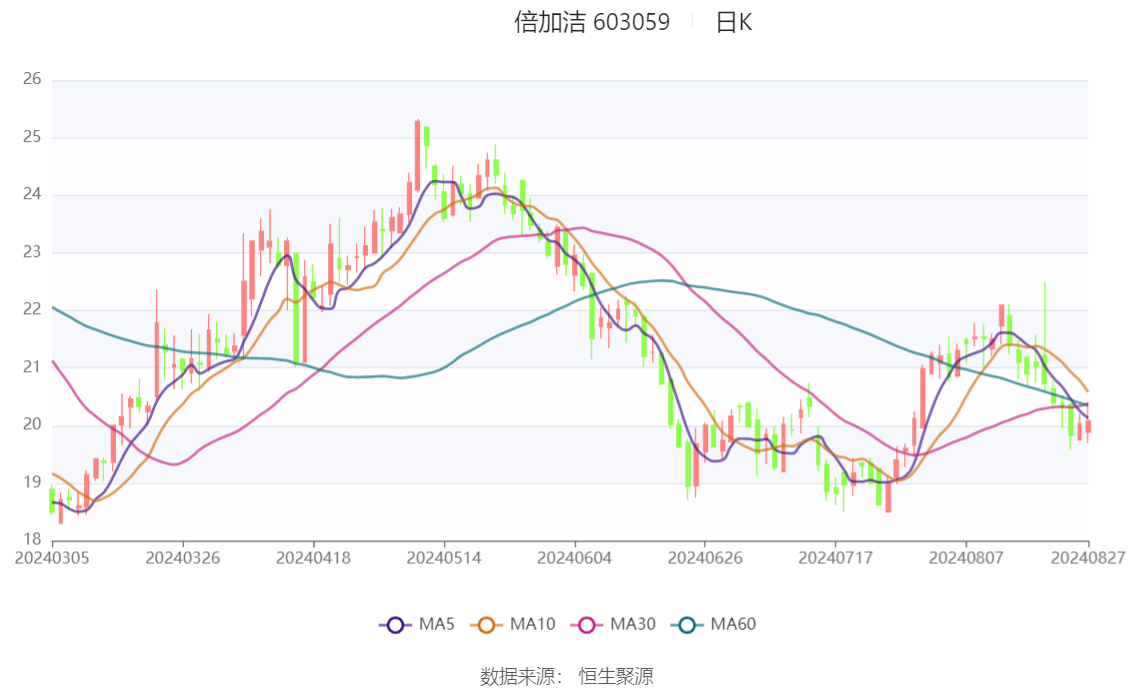Toggle the MA5 legend series
Screen dimensions: 1134x689
(x=417, y=625)
